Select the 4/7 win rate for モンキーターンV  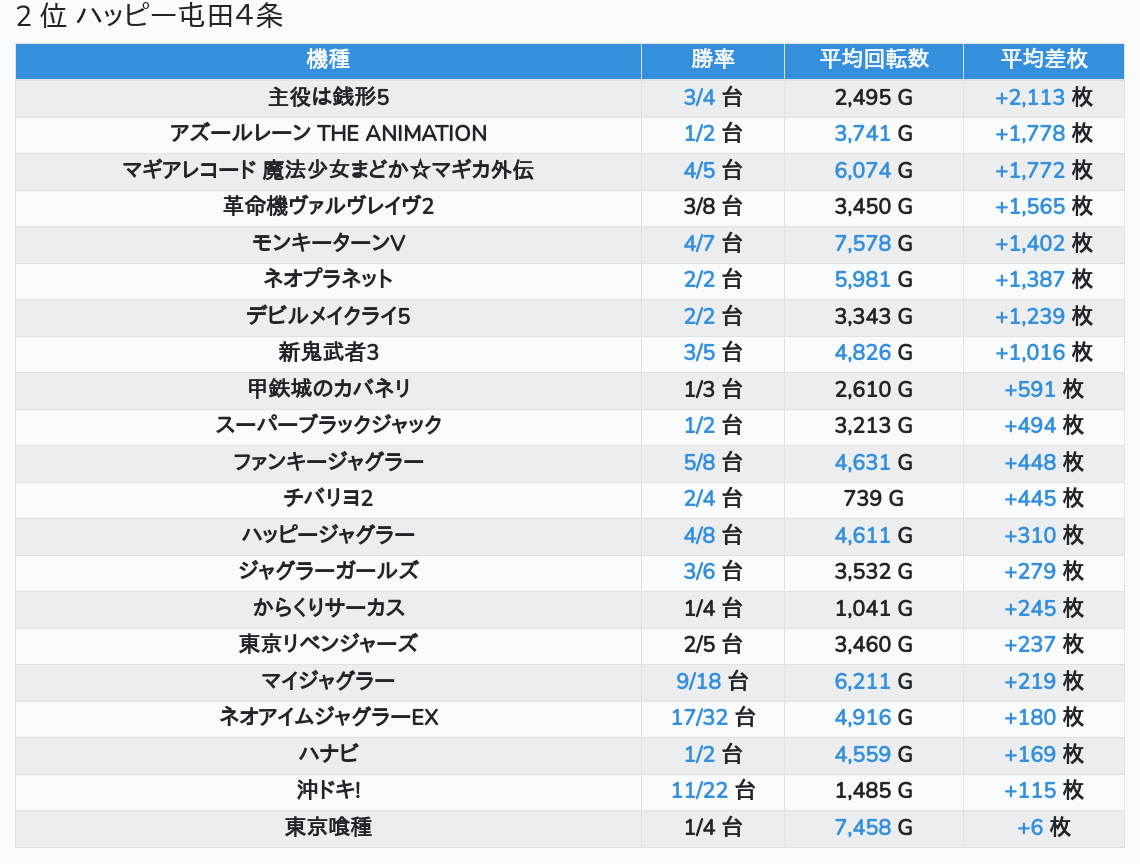(699, 244)
